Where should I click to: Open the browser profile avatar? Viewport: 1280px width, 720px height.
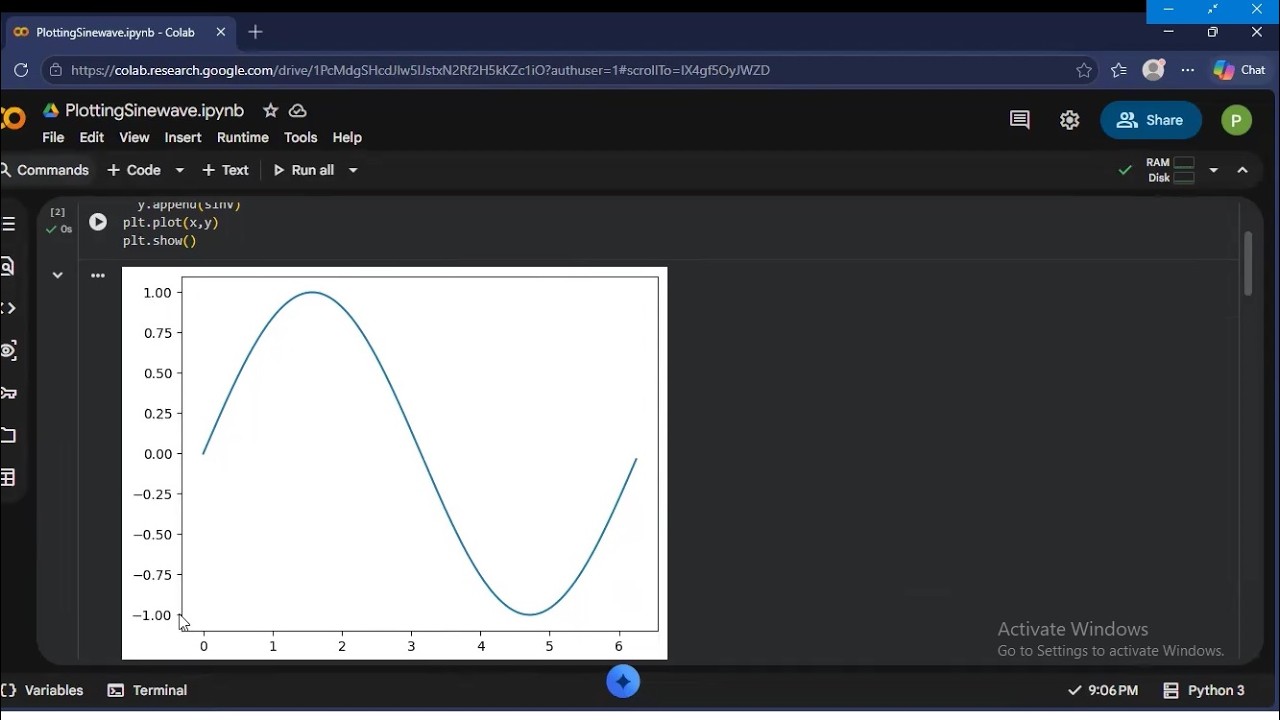[x=1153, y=70]
